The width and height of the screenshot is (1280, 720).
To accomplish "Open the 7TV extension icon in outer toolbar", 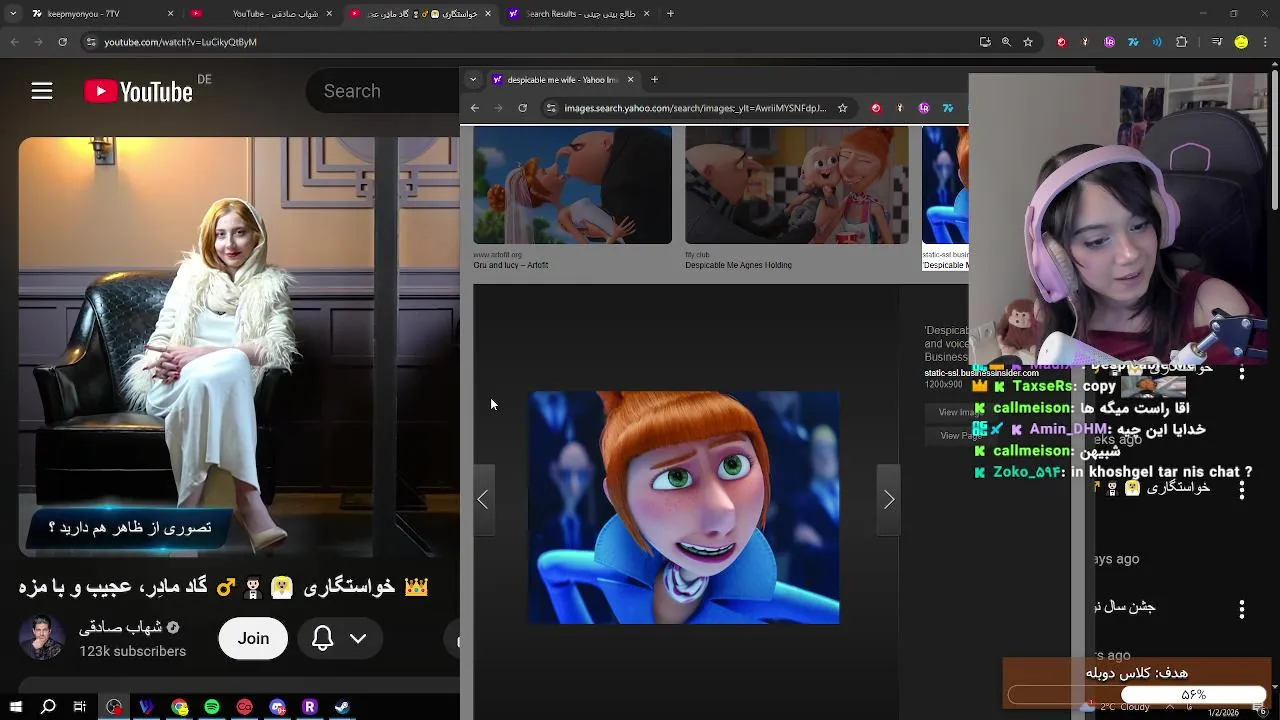I will coord(1133,42).
